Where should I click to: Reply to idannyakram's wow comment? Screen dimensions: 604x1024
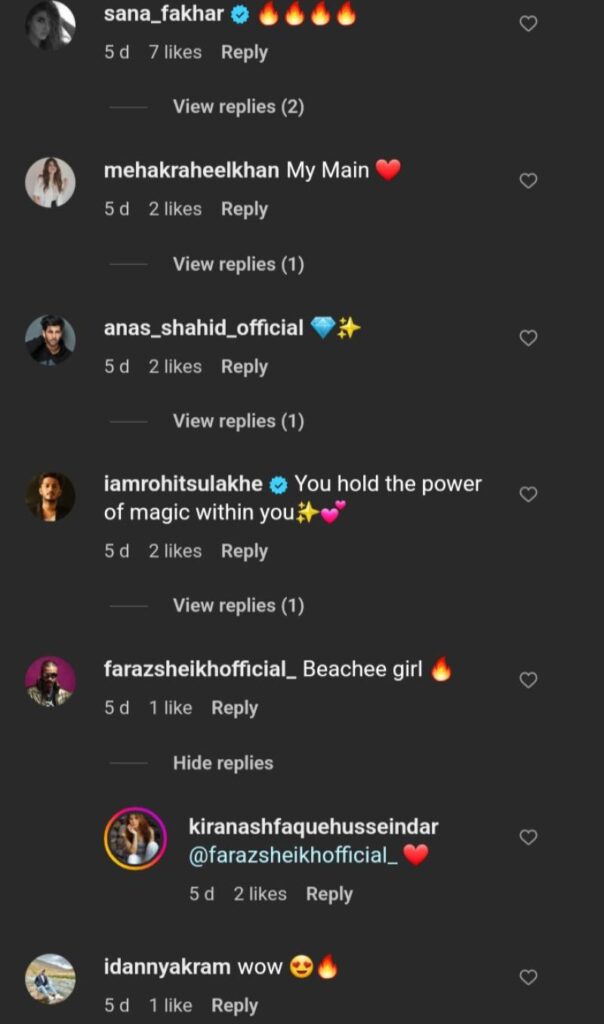pos(234,1006)
